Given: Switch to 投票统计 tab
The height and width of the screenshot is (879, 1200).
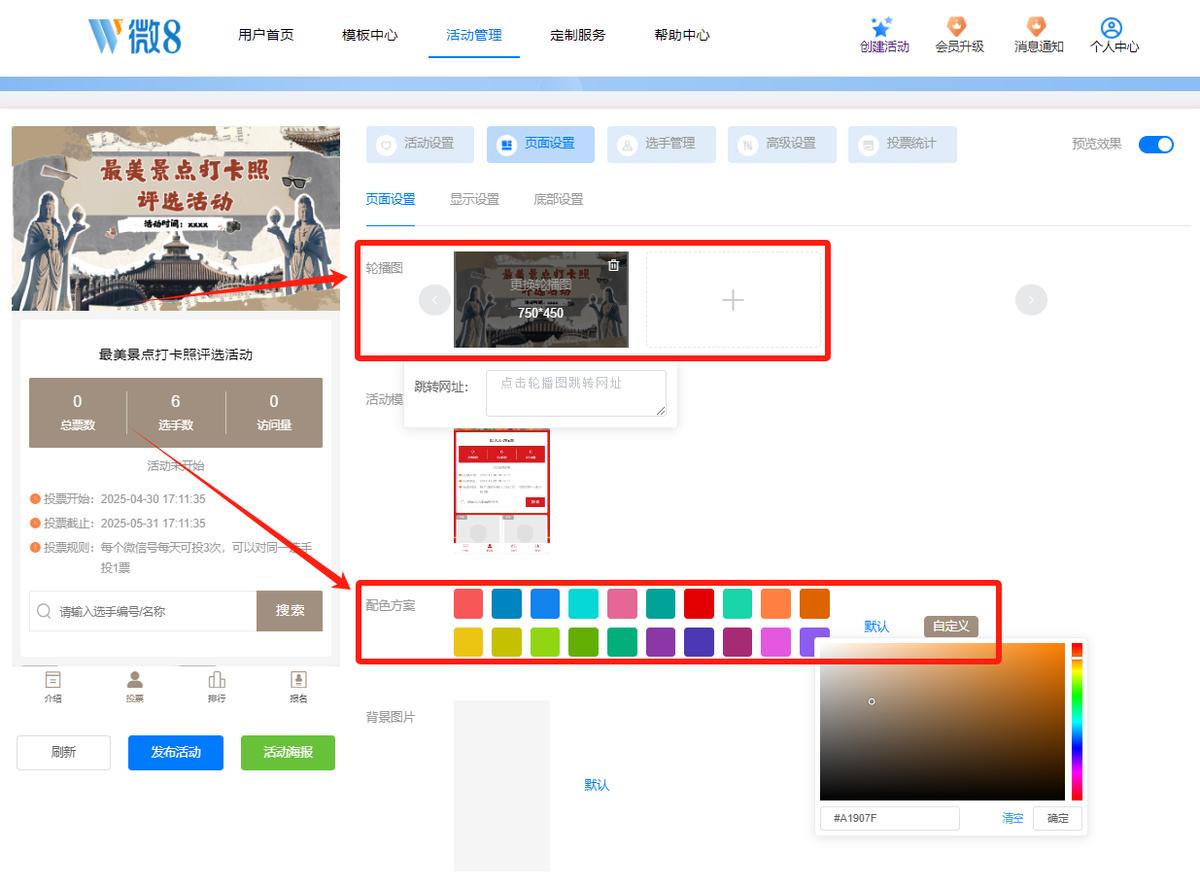Looking at the screenshot, I should (x=902, y=144).
